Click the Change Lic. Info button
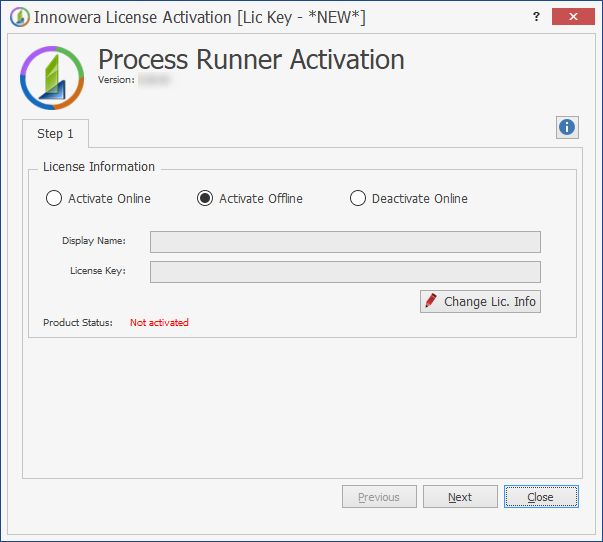 pos(480,302)
